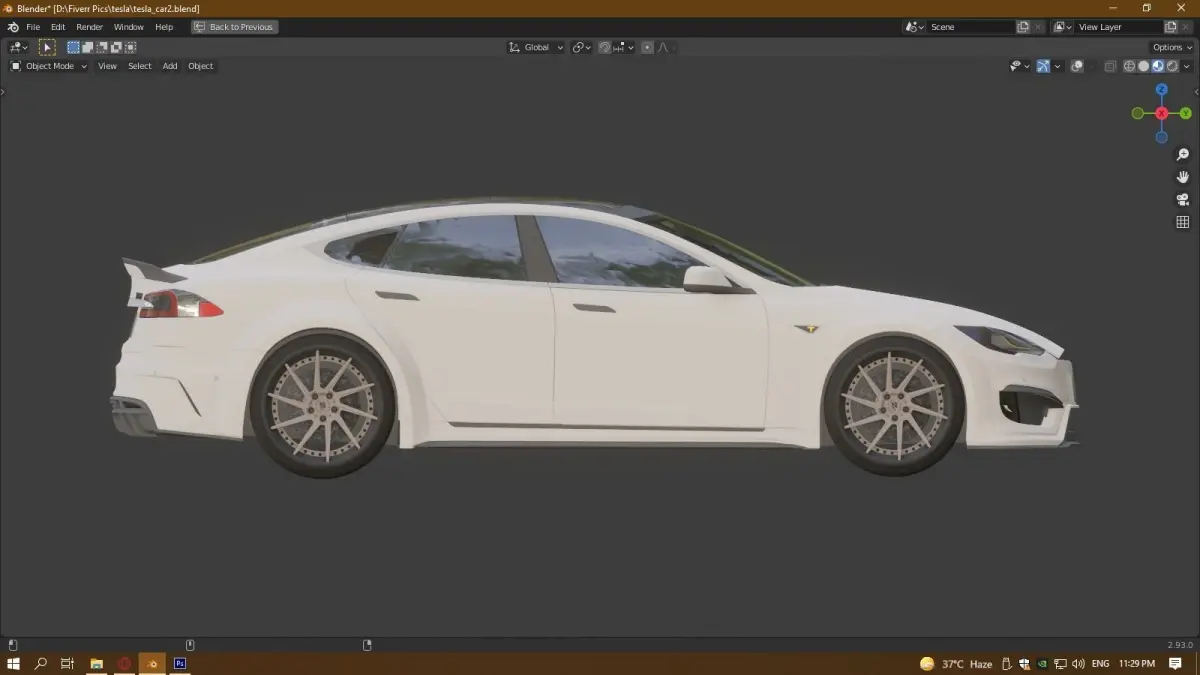Open Task View on taskbar
The width and height of the screenshot is (1200, 675).
68,663
